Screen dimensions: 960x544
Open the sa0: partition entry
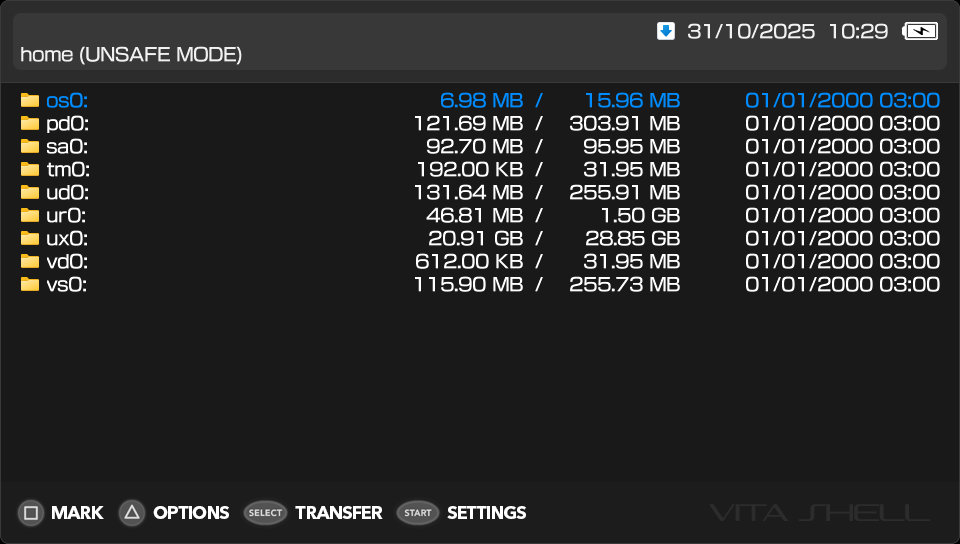tap(67, 146)
